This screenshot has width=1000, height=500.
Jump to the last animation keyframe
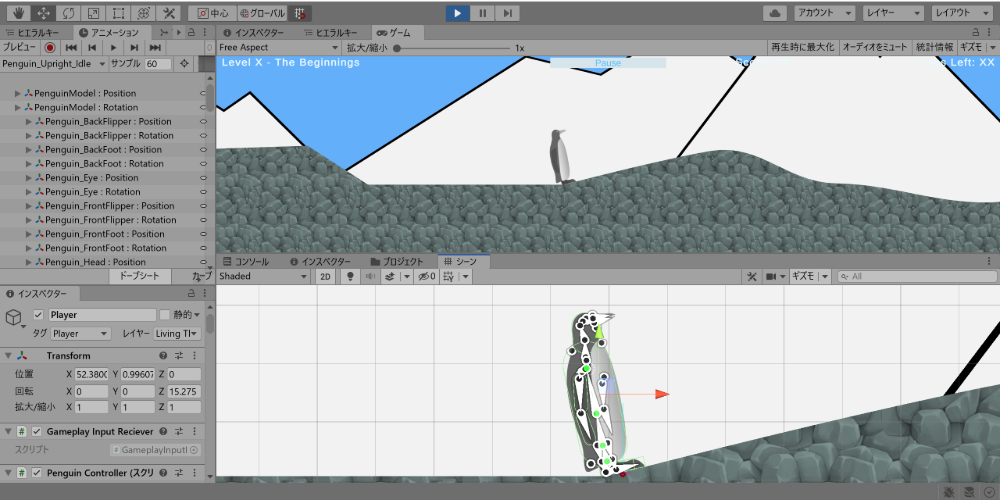pyautogui.click(x=155, y=47)
